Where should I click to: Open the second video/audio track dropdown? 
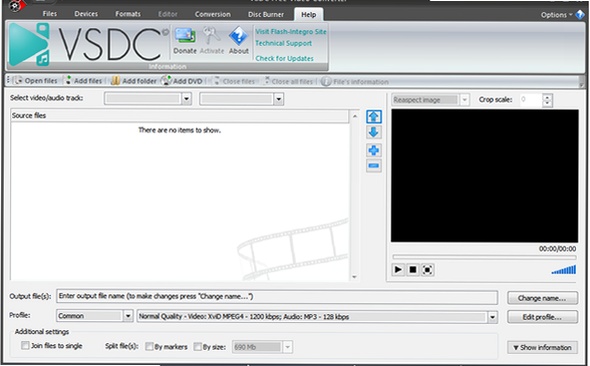click(x=278, y=99)
